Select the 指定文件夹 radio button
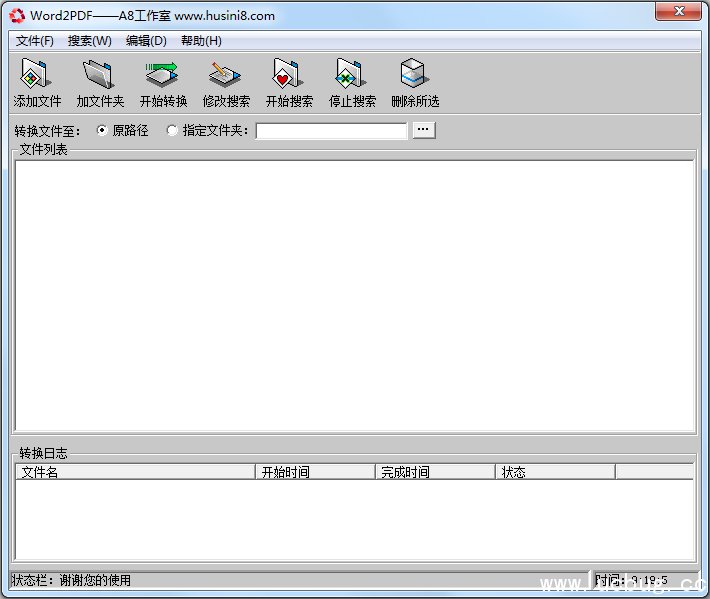 click(172, 130)
